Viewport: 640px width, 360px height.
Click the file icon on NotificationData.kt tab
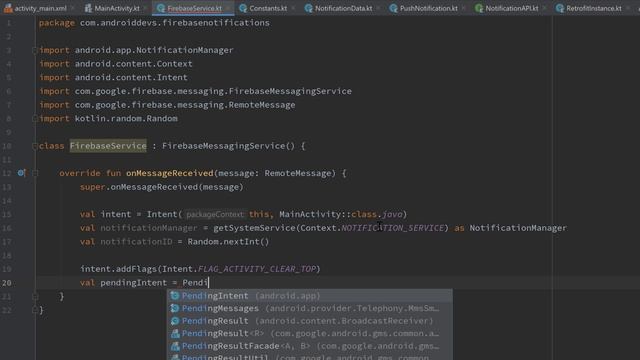[309, 8]
